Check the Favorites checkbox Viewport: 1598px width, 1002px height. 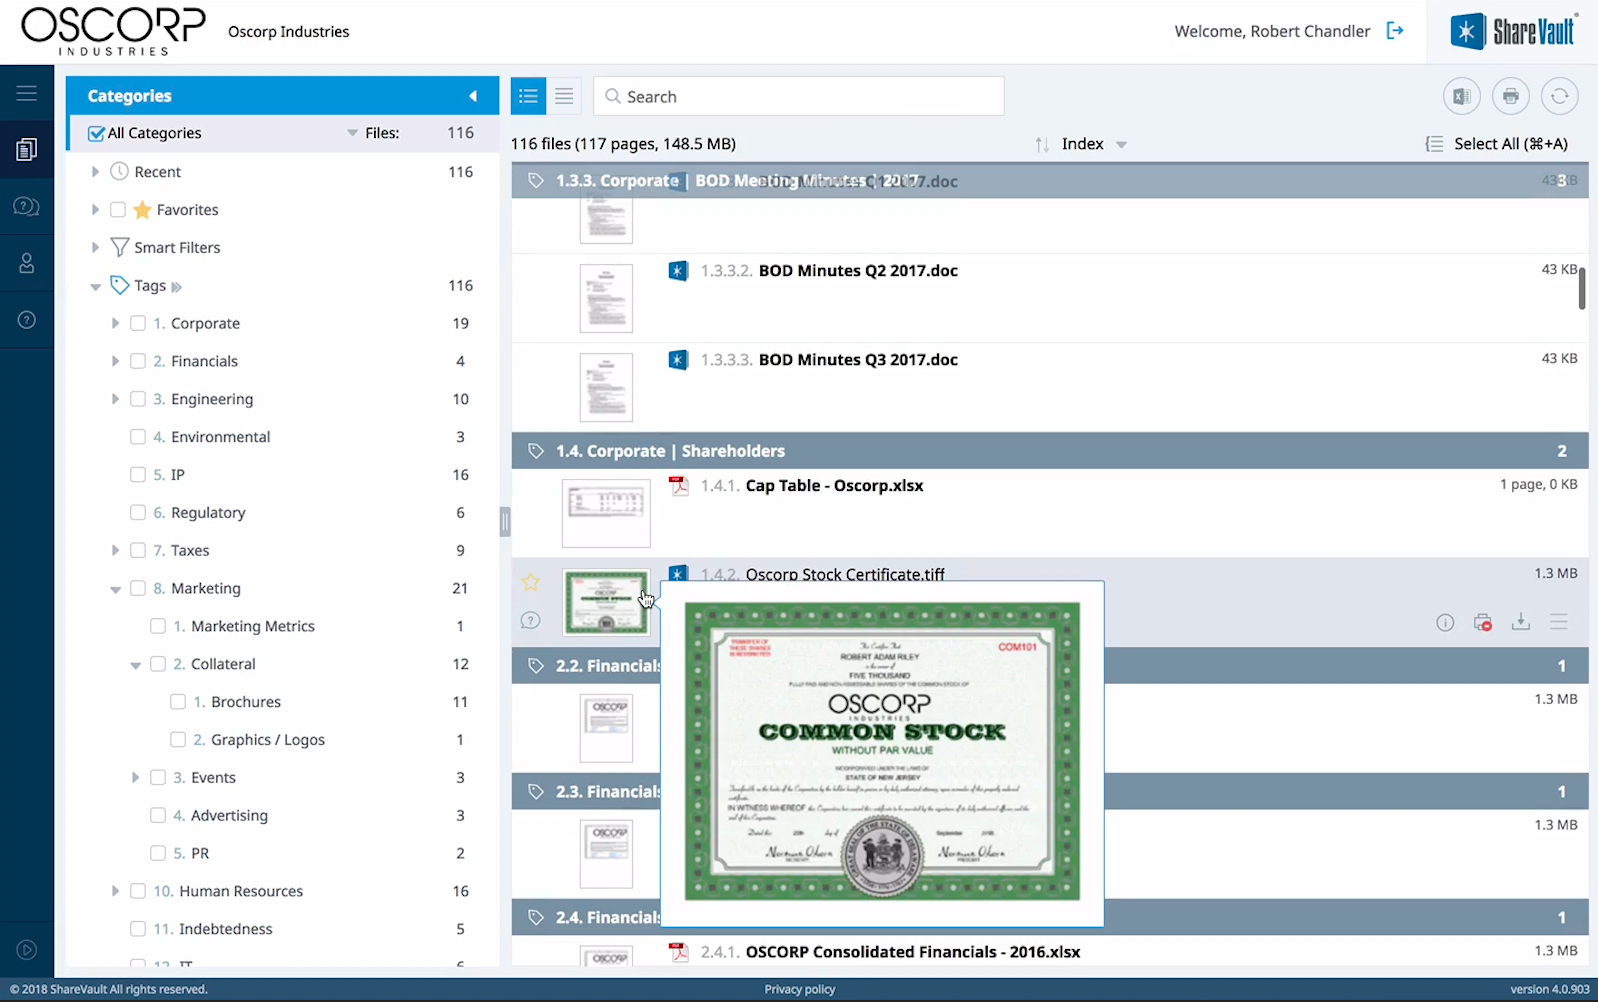click(118, 210)
